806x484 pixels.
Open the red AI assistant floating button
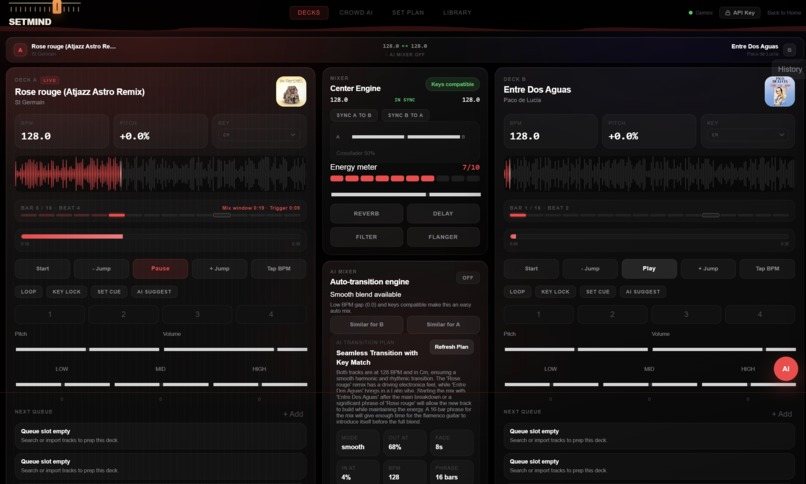pyautogui.click(x=785, y=368)
